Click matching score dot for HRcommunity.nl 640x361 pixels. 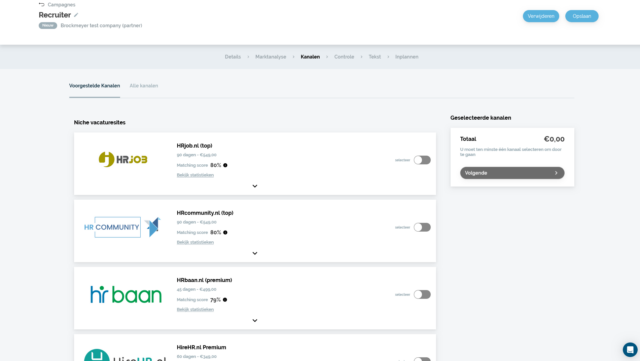tap(225, 232)
